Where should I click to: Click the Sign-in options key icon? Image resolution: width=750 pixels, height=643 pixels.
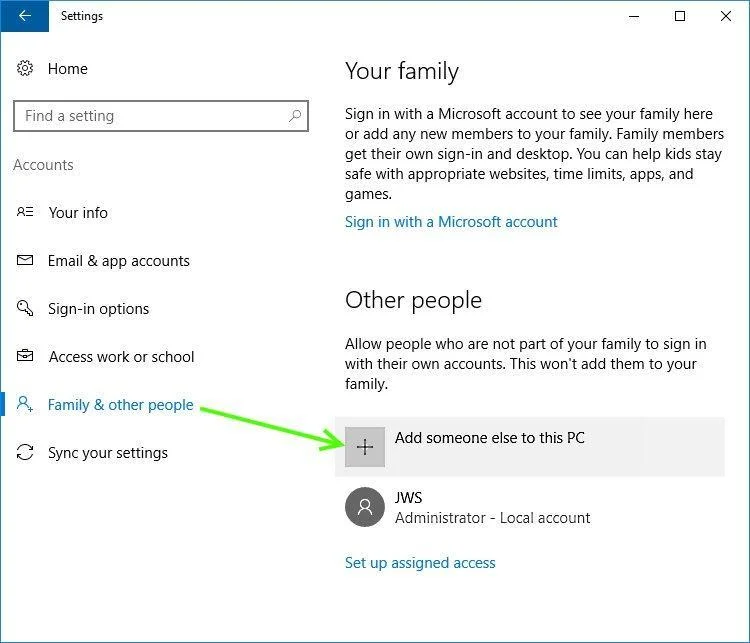(25, 308)
